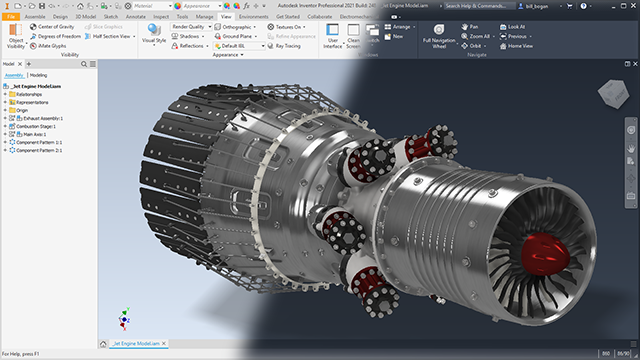Activate Look At command

pyautogui.click(x=512, y=27)
